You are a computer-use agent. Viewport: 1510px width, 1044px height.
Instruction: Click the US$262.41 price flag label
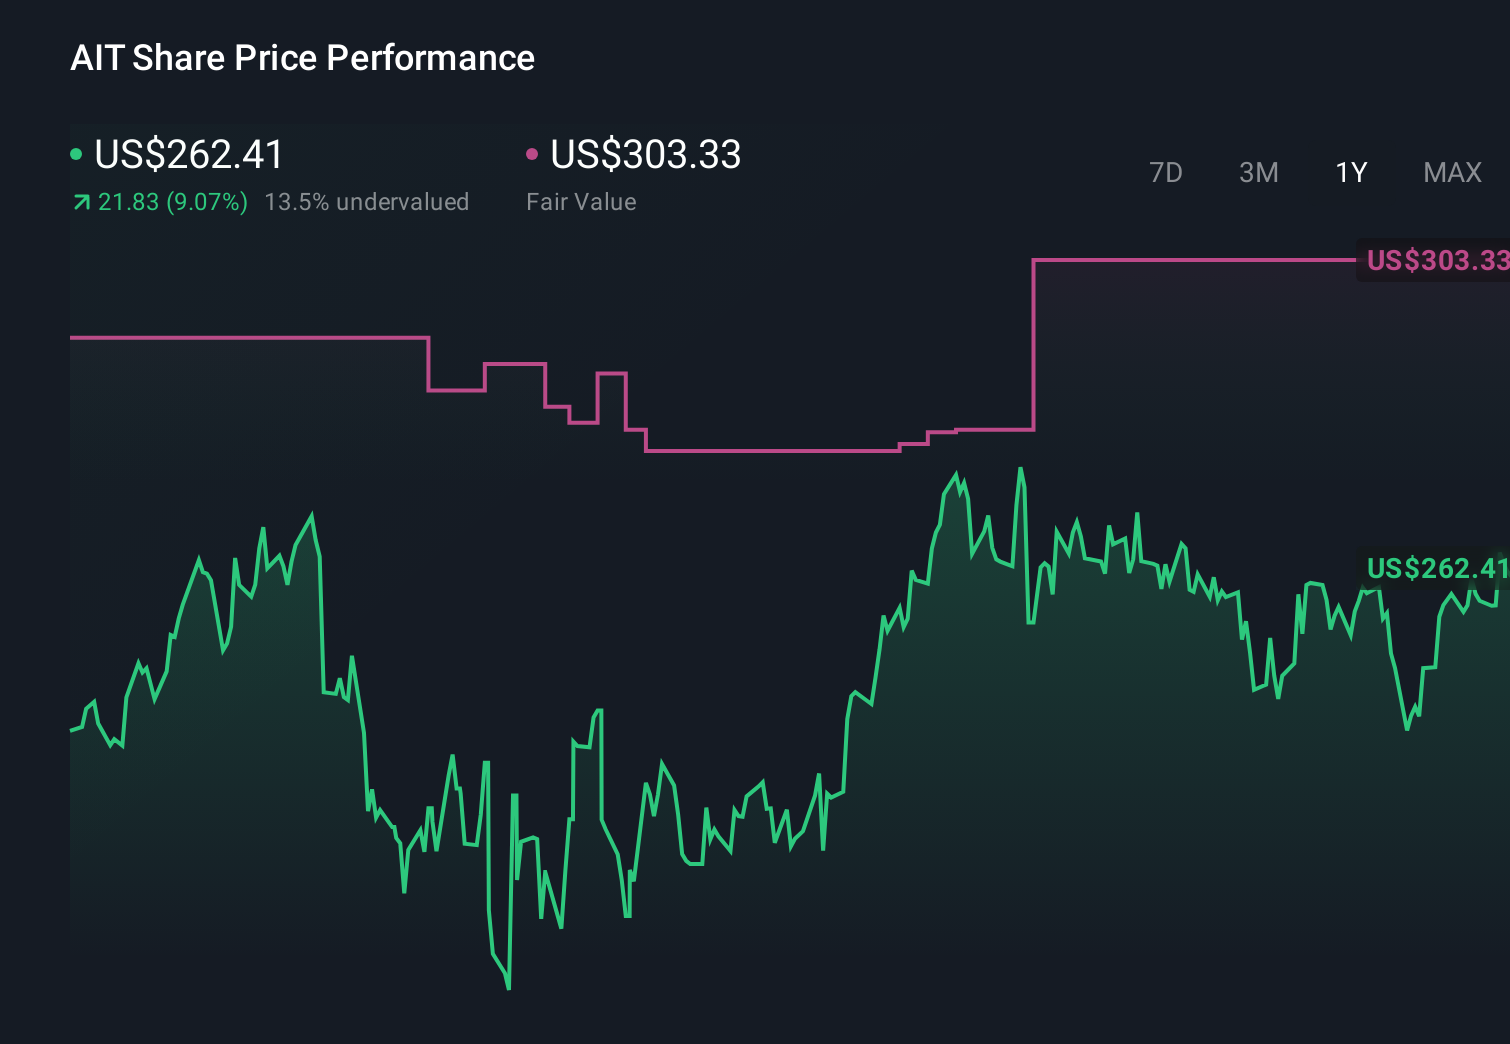[x=1435, y=569]
